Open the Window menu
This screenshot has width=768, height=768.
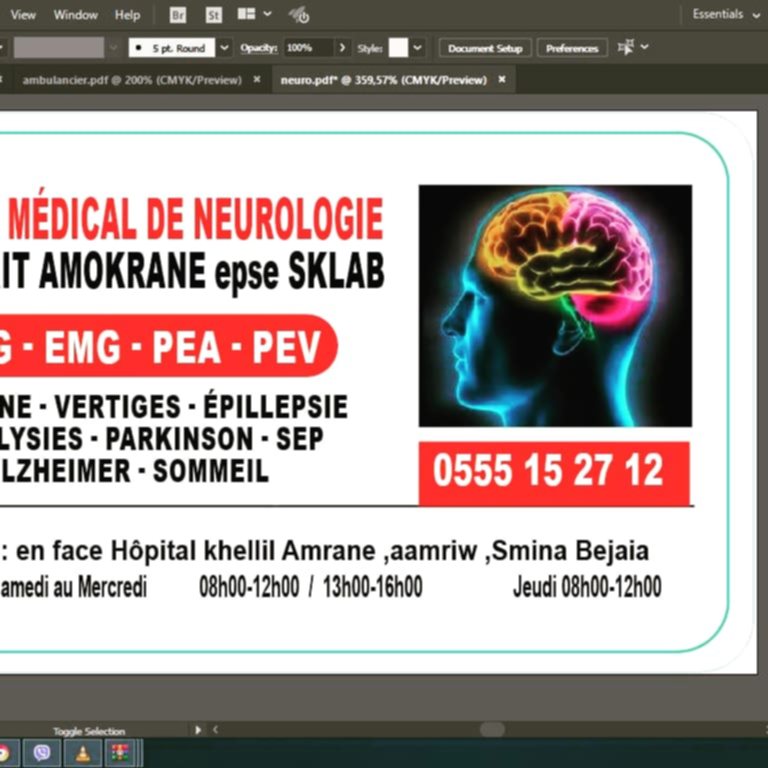tap(76, 15)
